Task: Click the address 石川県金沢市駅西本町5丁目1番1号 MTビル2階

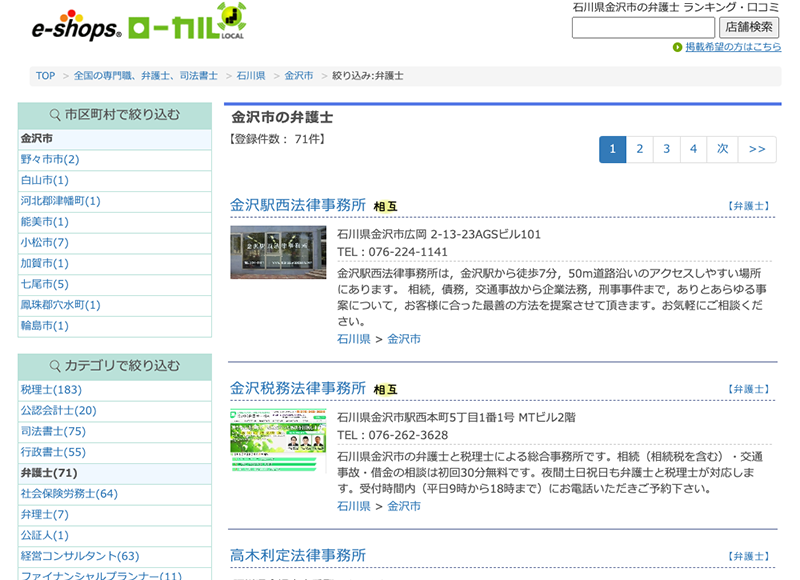Action: [456, 418]
